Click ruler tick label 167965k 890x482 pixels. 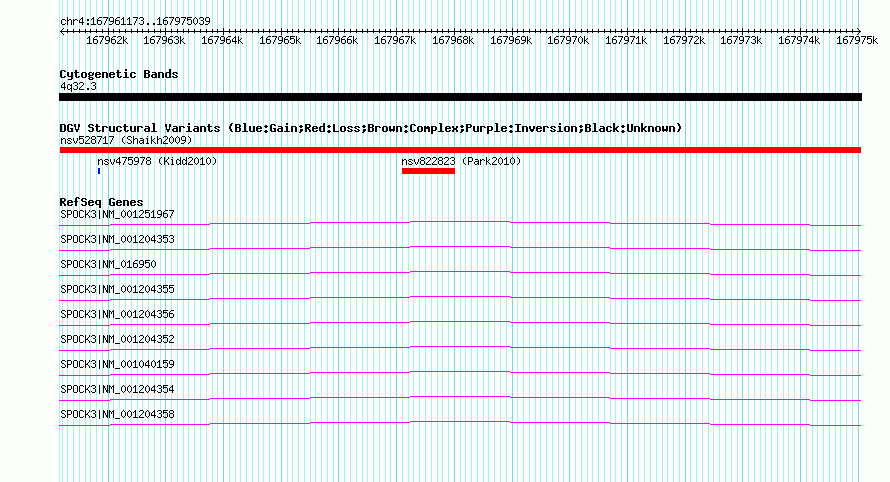tap(280, 40)
